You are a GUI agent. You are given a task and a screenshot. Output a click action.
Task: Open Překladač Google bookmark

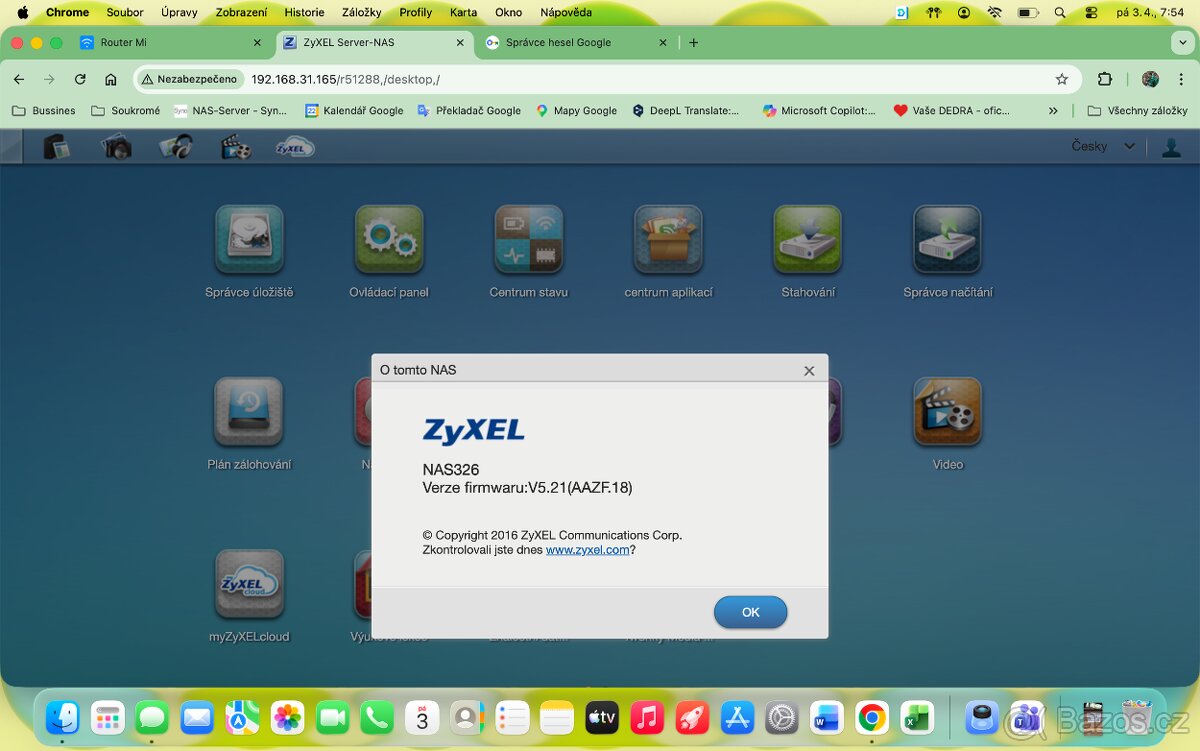coord(469,111)
